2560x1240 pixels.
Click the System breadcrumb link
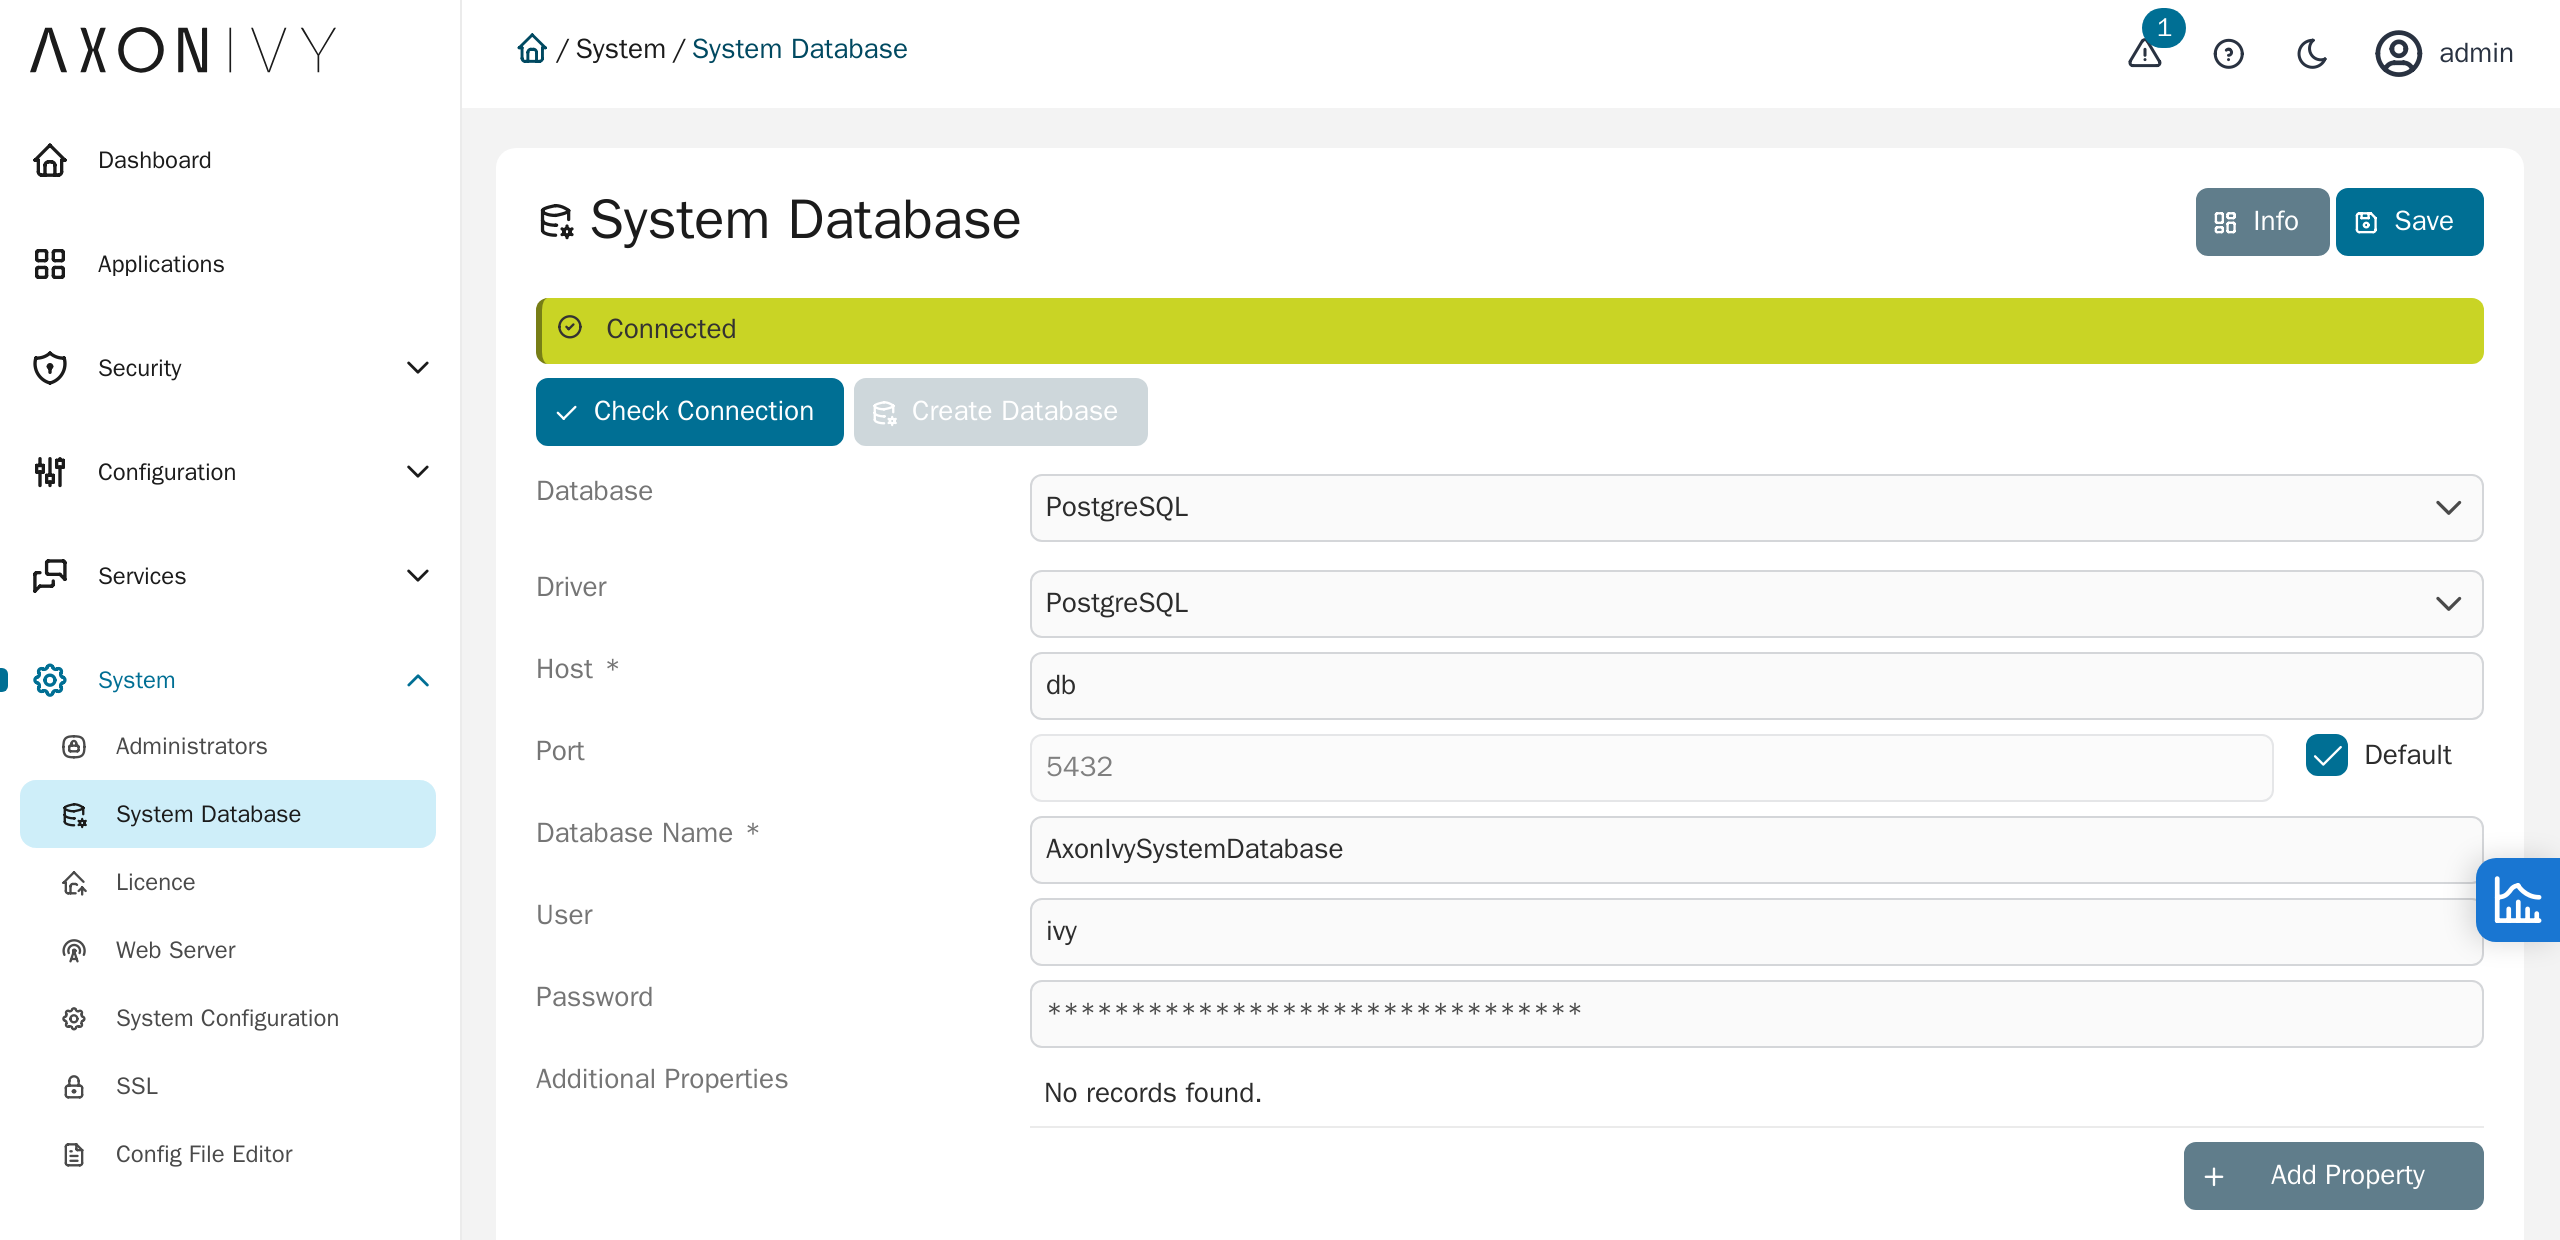[620, 49]
